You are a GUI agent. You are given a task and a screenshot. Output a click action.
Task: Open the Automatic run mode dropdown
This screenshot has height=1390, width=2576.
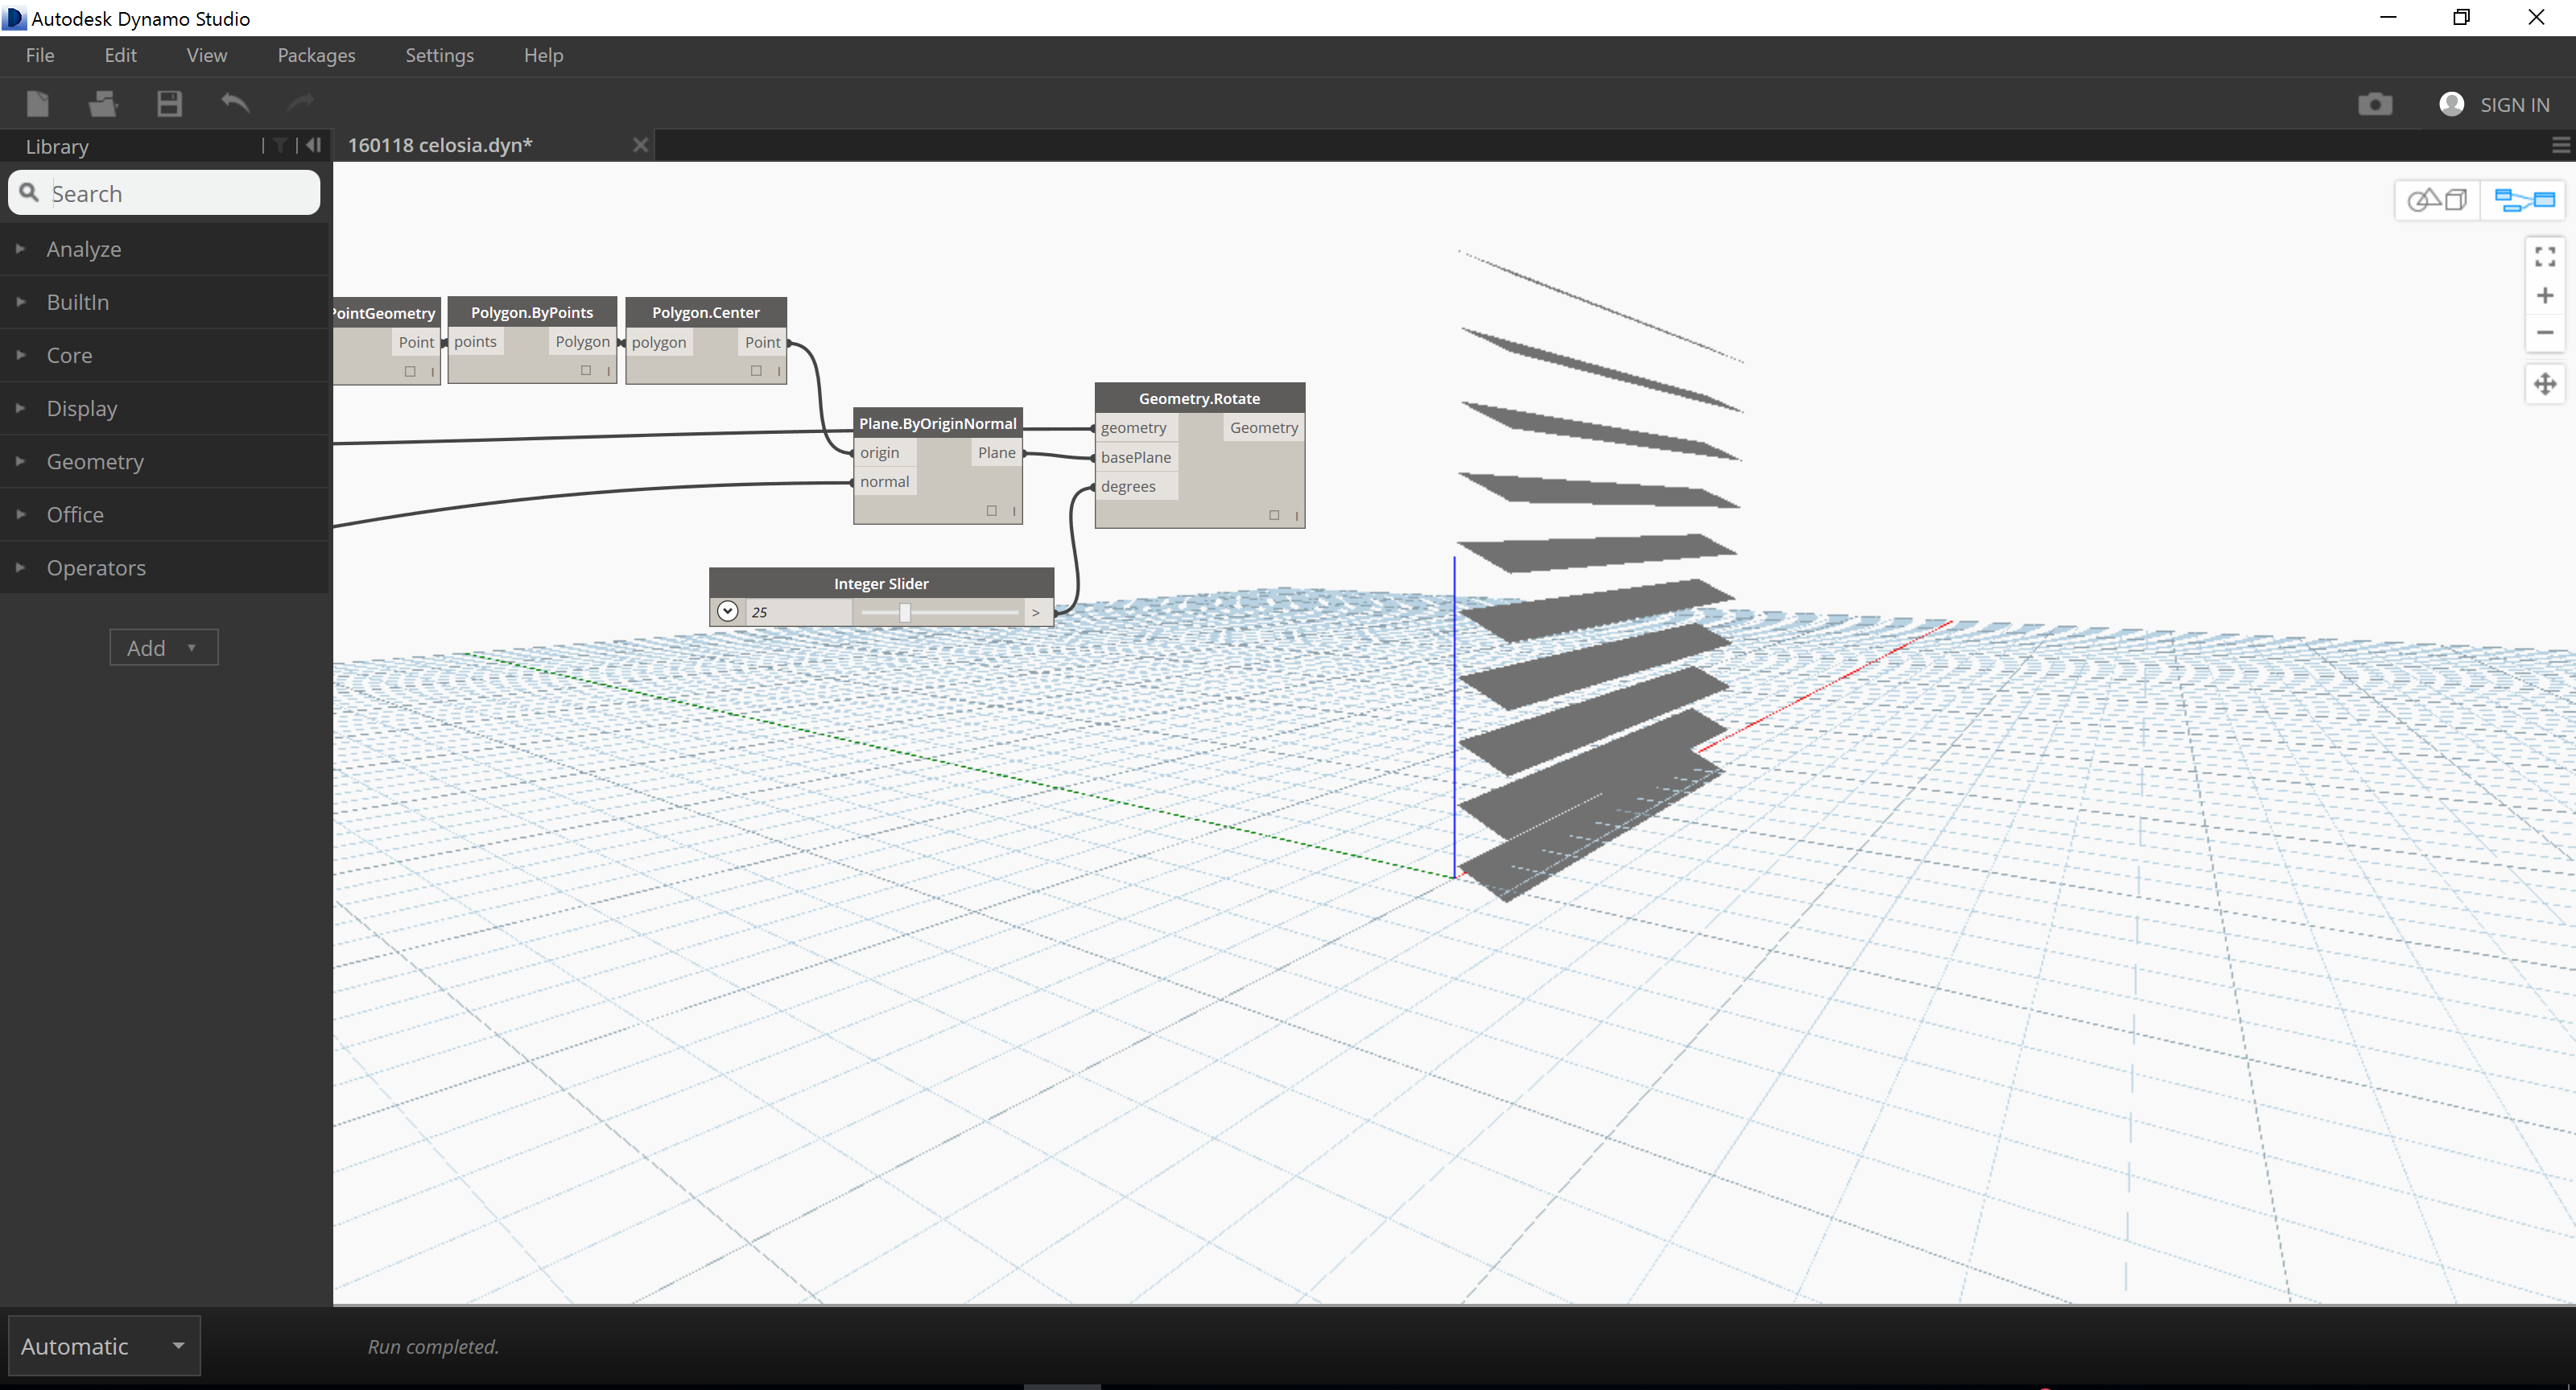tap(178, 1346)
